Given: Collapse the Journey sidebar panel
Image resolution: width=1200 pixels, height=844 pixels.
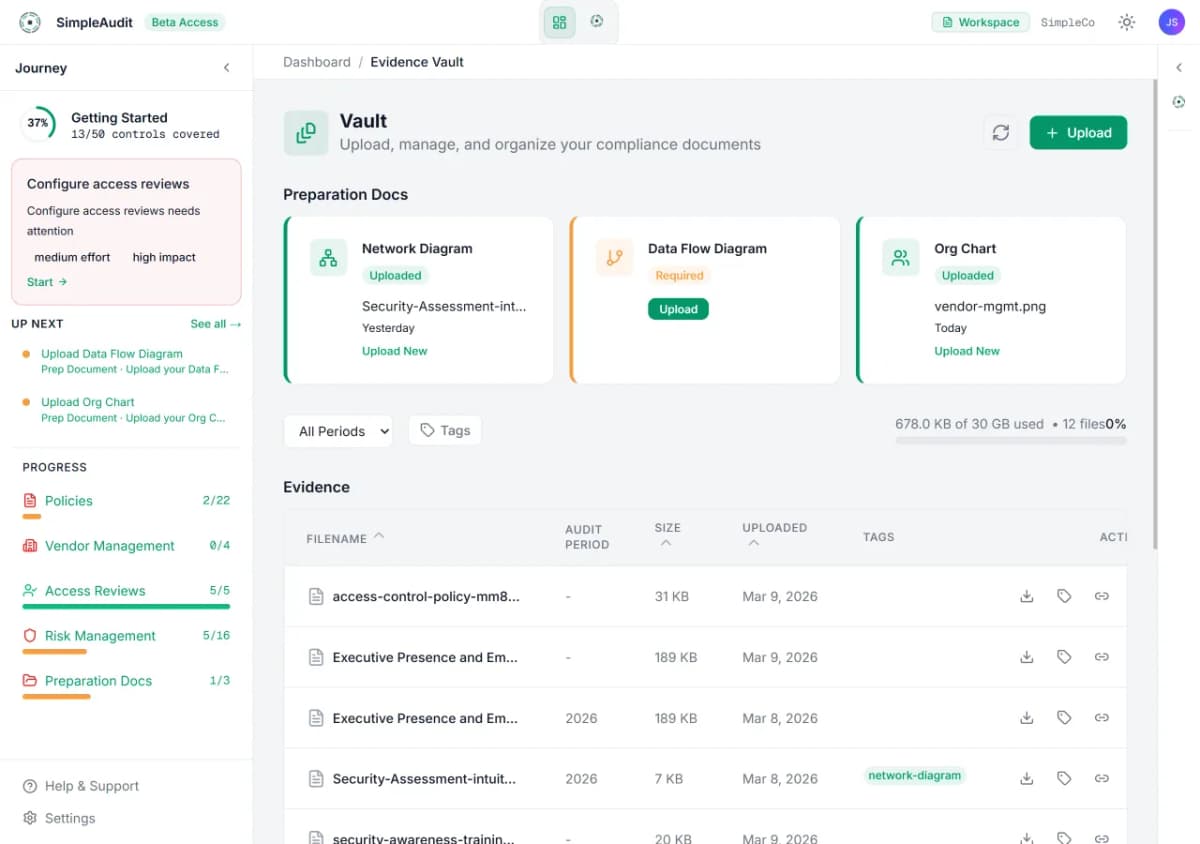Looking at the screenshot, I should tap(226, 68).
